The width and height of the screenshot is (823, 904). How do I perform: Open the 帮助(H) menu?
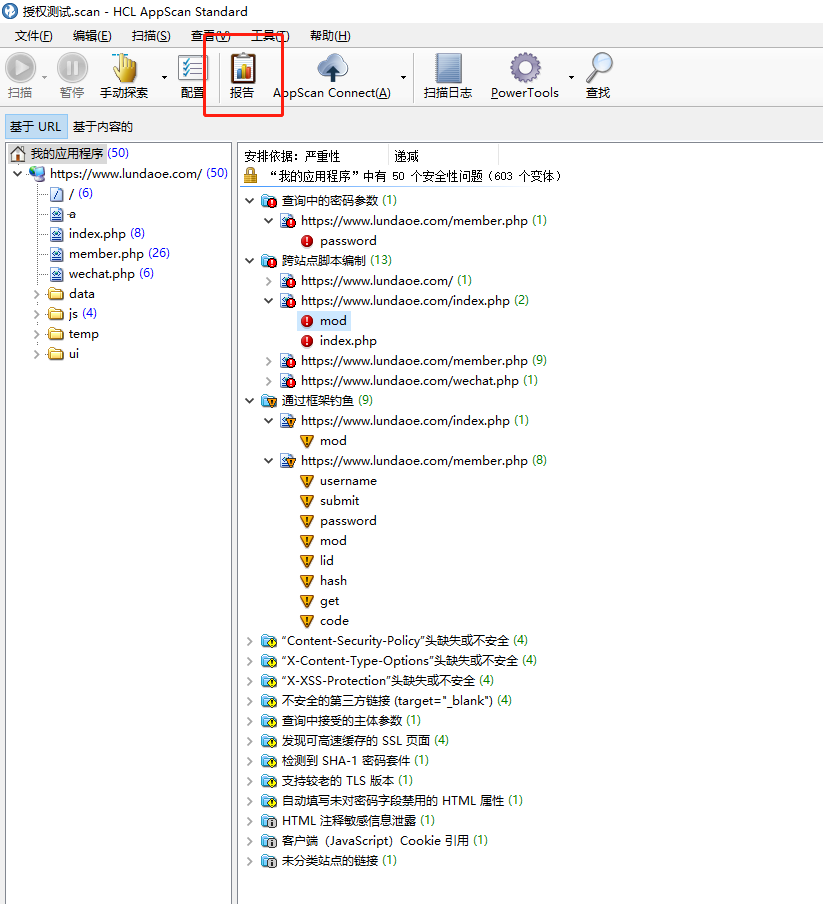click(x=330, y=36)
